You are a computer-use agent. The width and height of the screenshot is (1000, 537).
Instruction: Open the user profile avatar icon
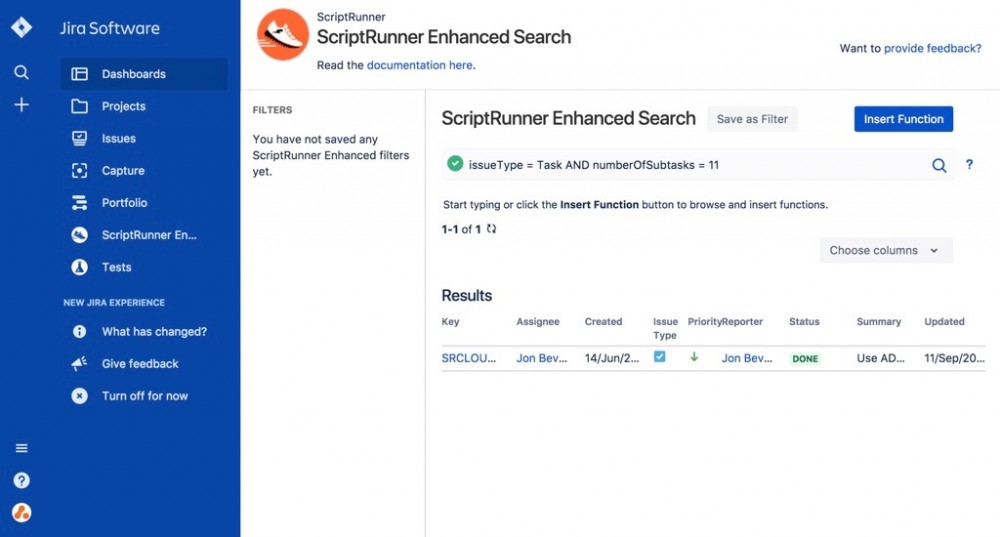pyautogui.click(x=21, y=513)
